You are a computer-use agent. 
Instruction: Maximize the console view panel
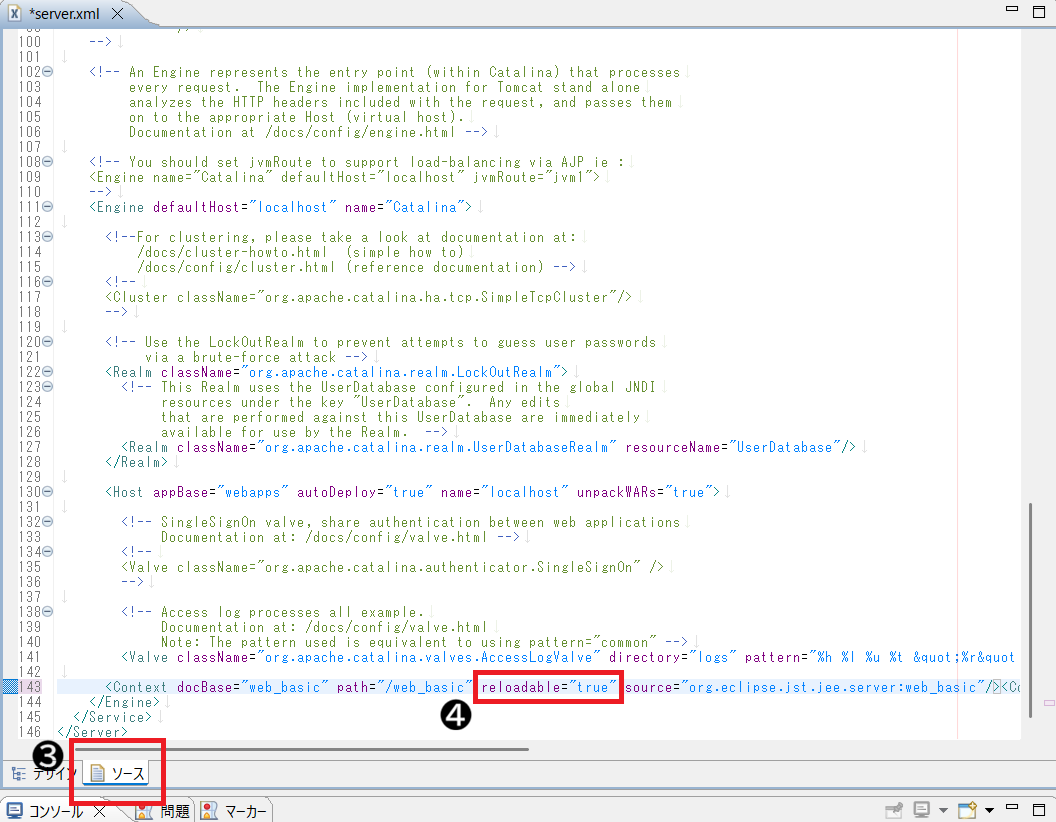click(x=1037, y=809)
